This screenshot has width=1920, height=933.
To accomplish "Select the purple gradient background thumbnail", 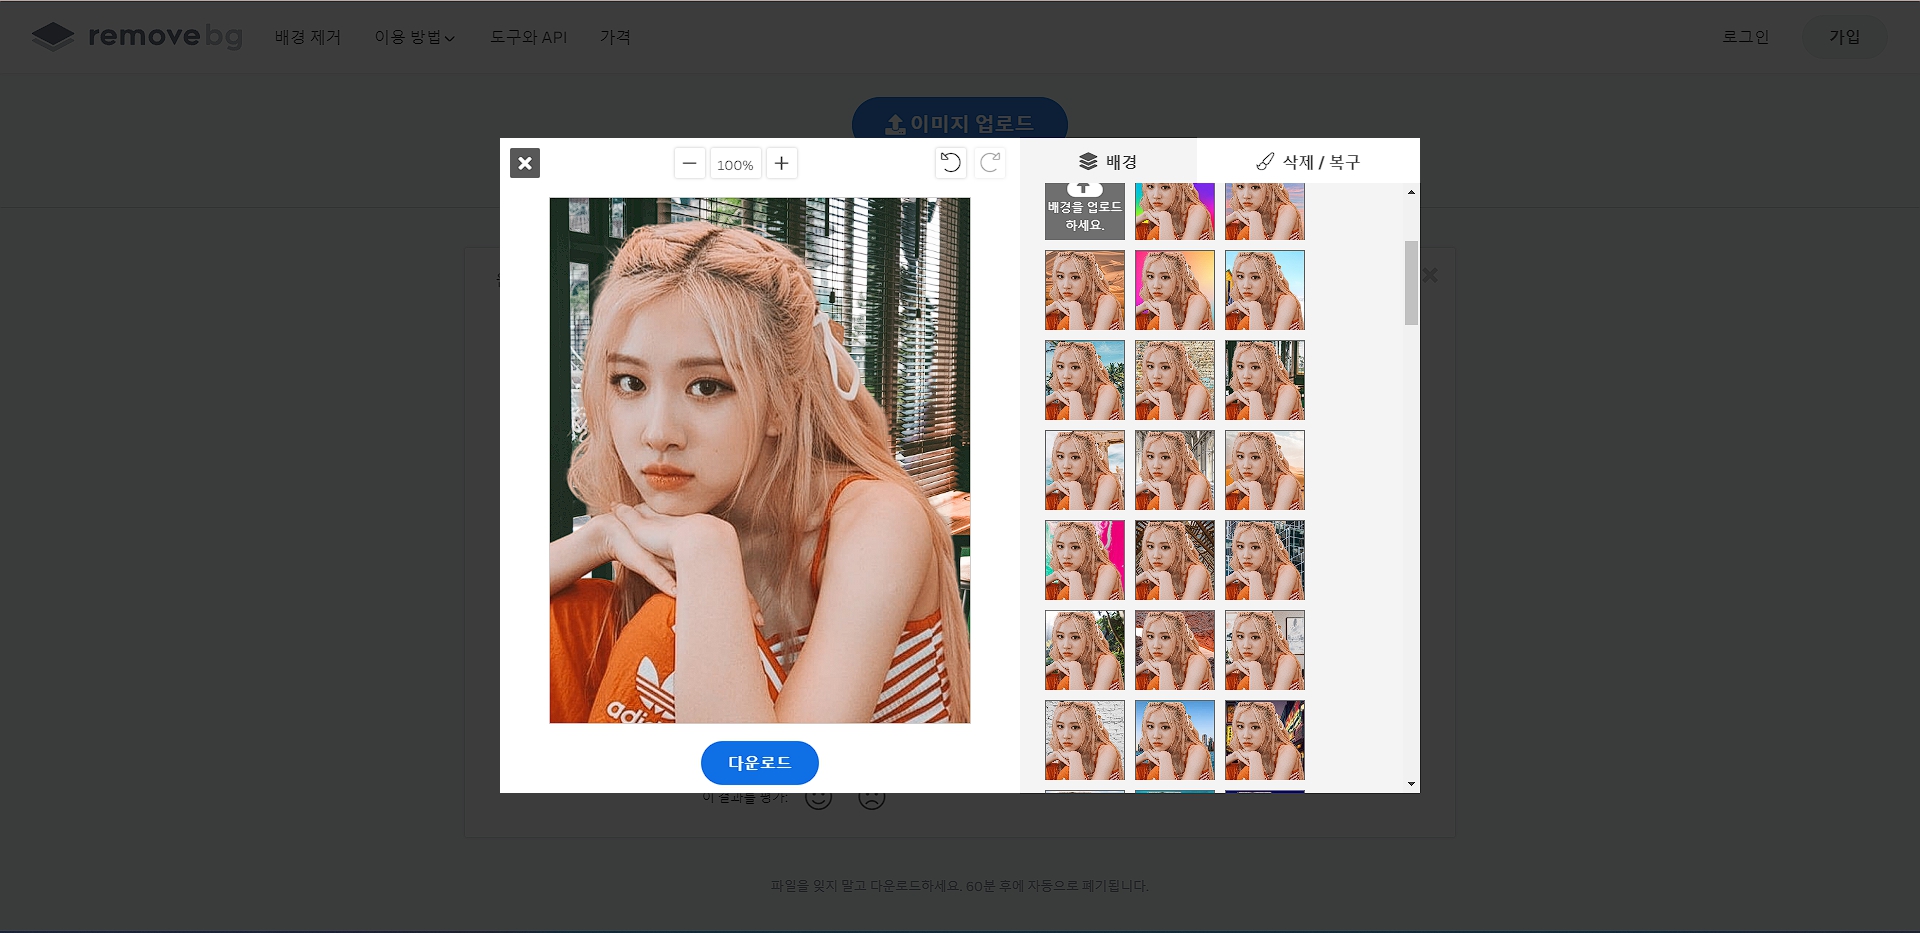I will 1175,211.
